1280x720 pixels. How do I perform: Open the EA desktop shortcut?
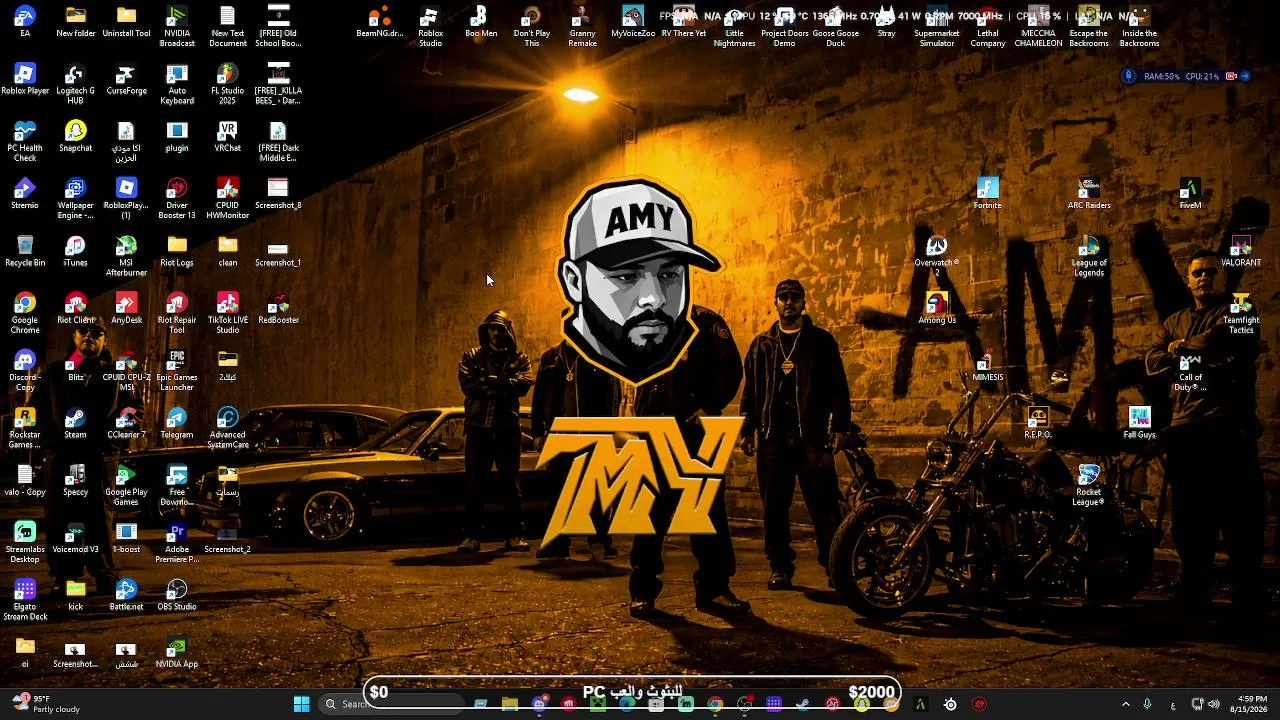point(25,22)
